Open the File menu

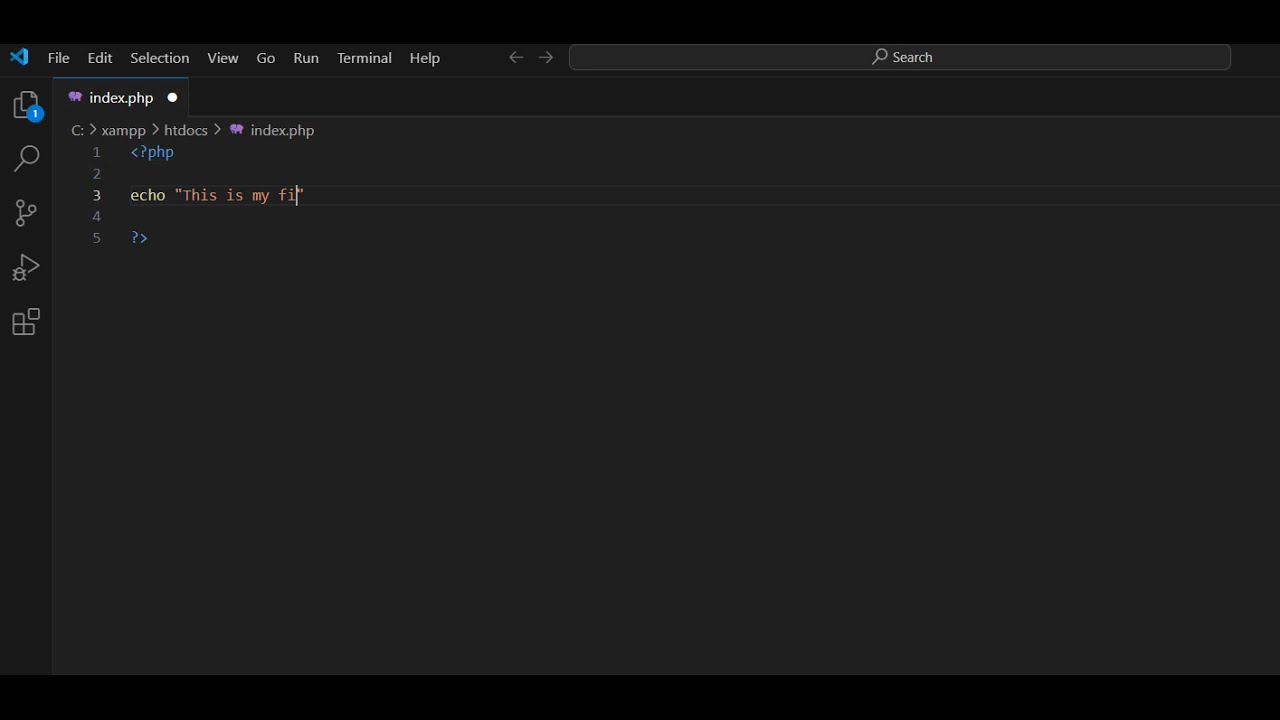point(59,58)
